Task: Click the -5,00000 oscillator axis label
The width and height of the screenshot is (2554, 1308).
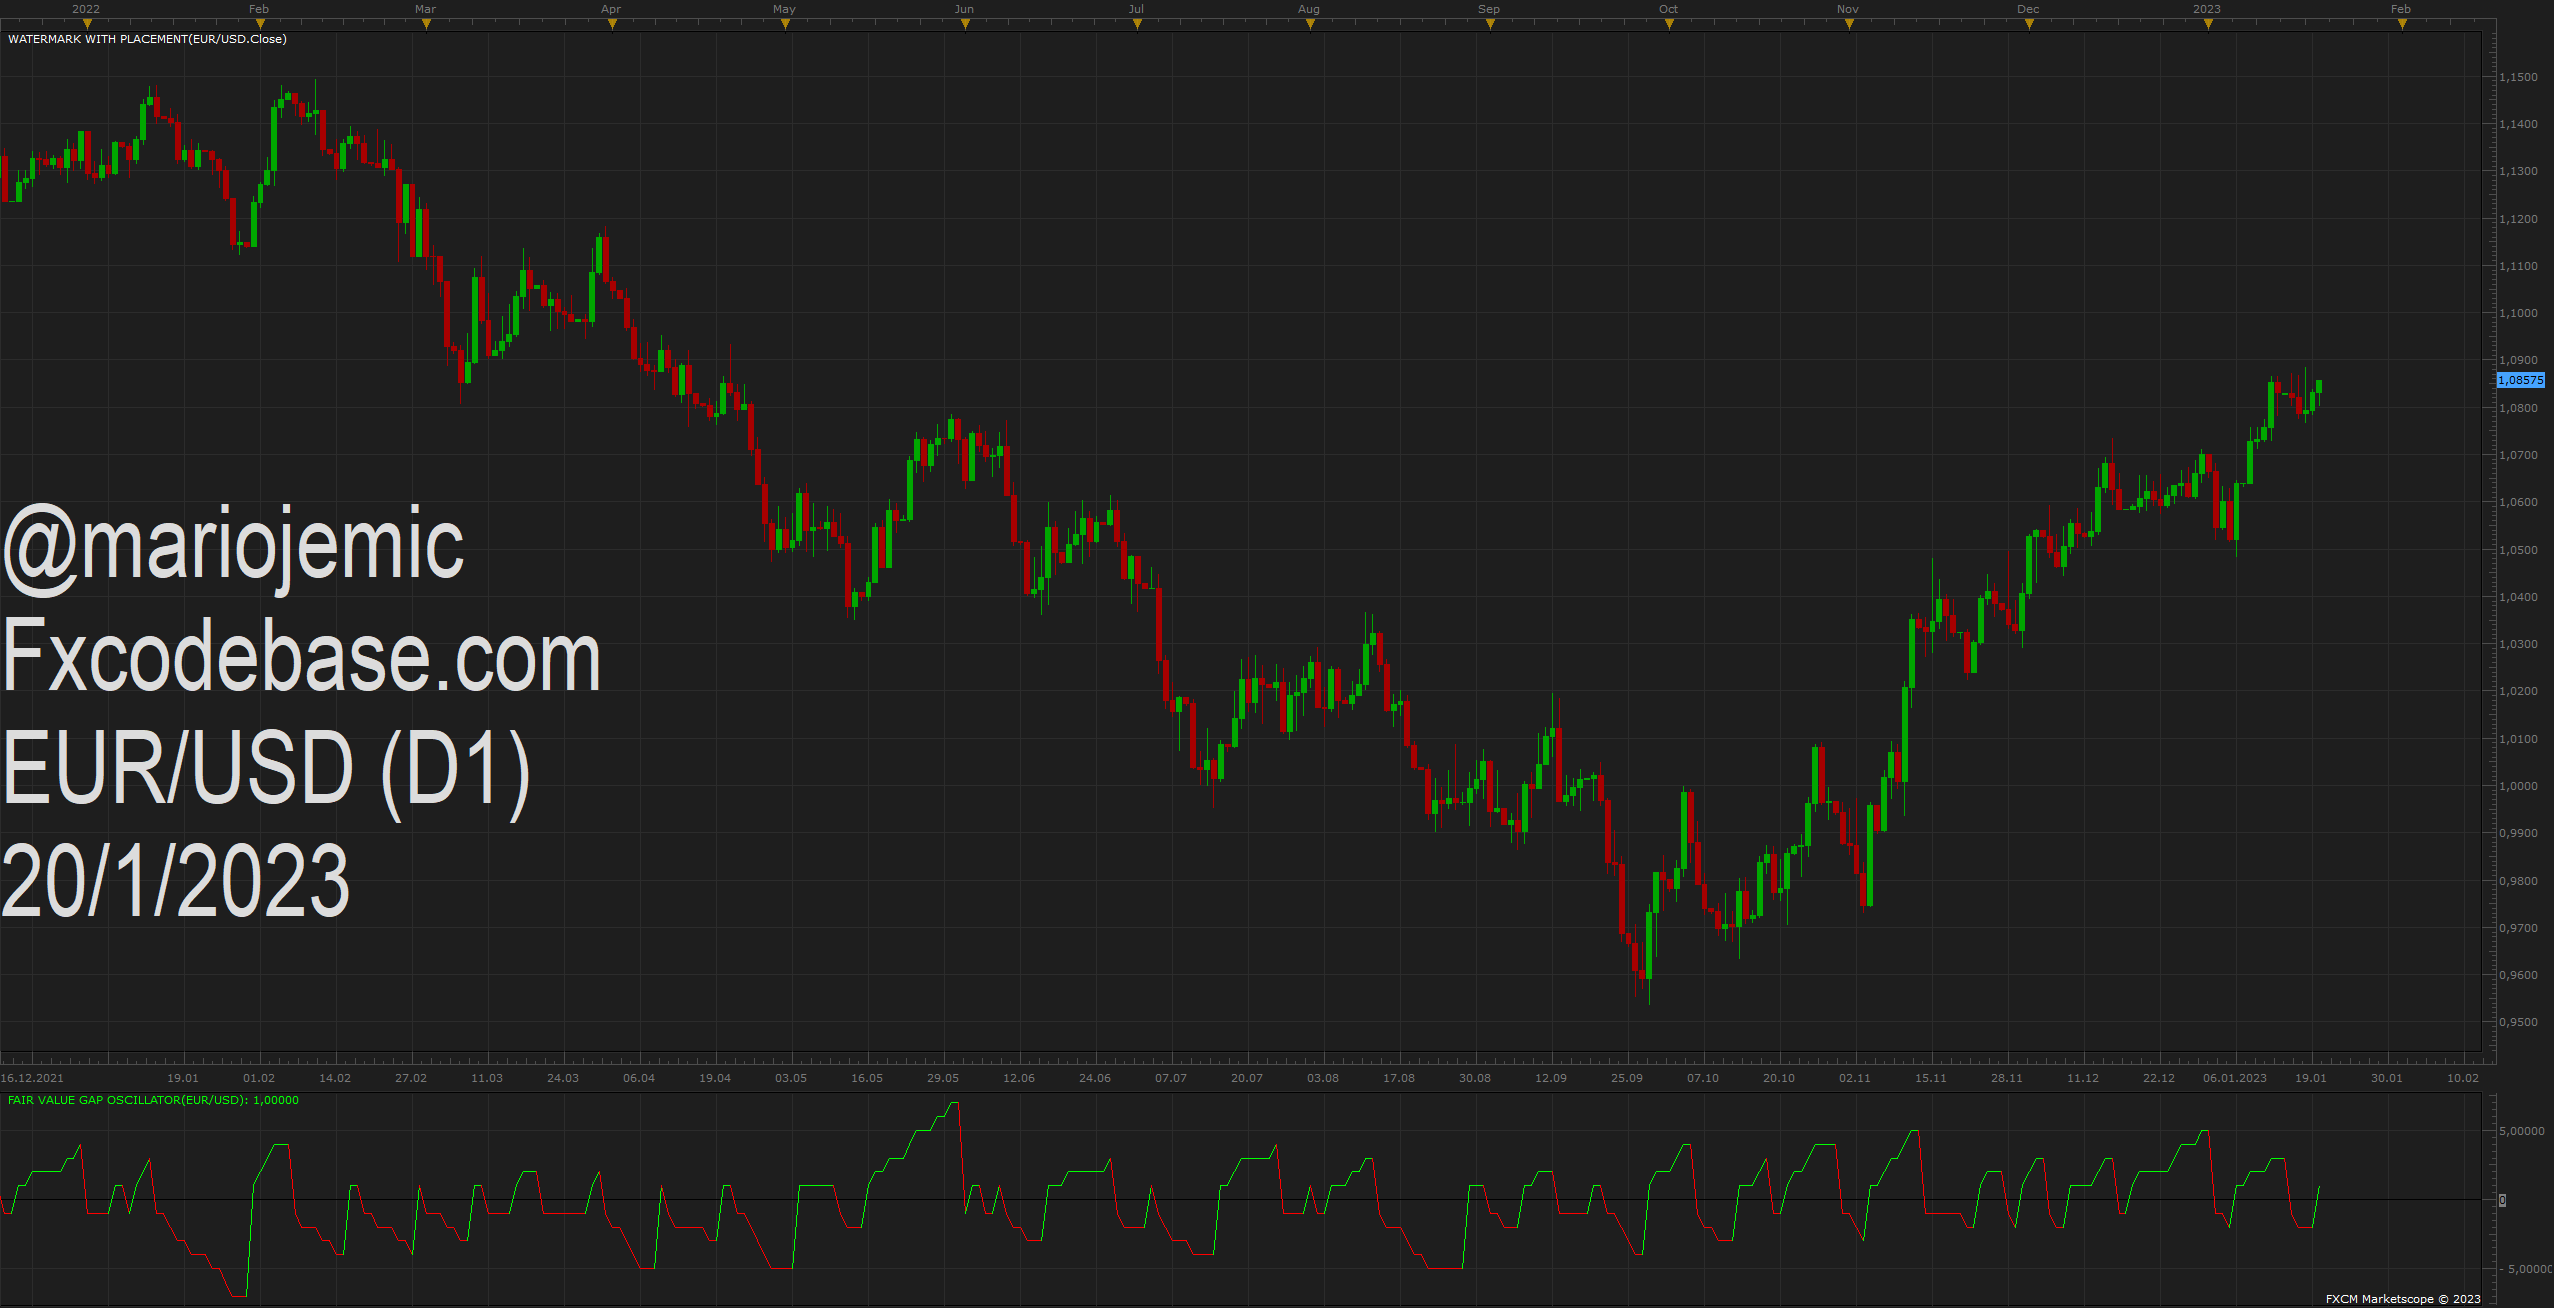Action: [x=2528, y=1269]
